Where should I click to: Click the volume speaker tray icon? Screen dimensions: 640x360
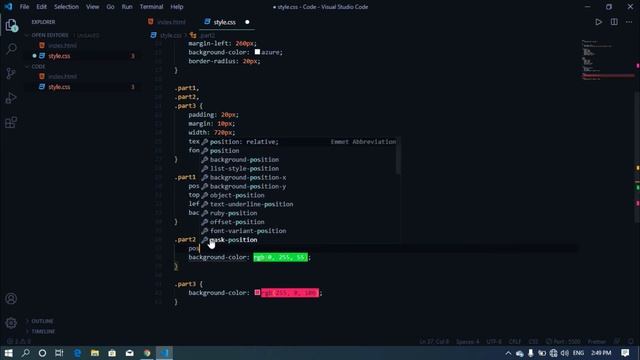tap(565, 353)
